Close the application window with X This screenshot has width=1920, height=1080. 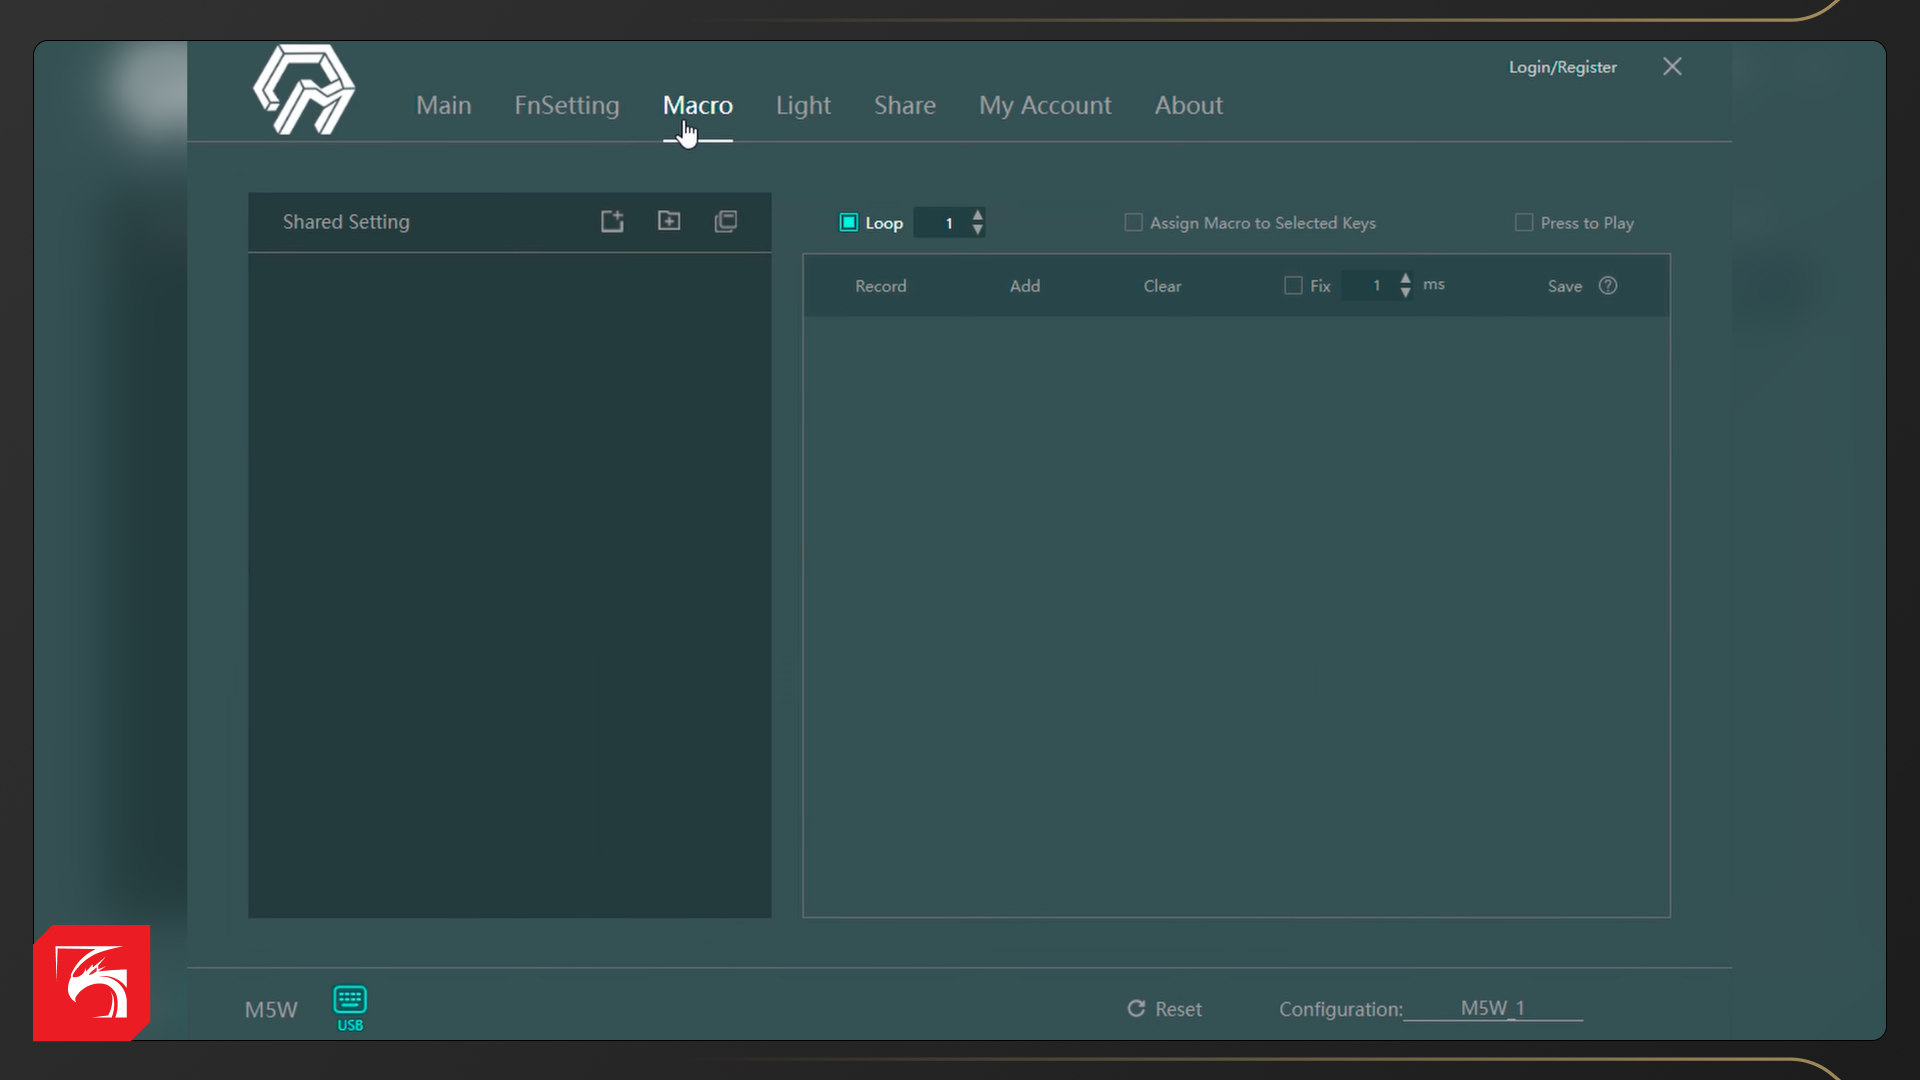[1672, 67]
